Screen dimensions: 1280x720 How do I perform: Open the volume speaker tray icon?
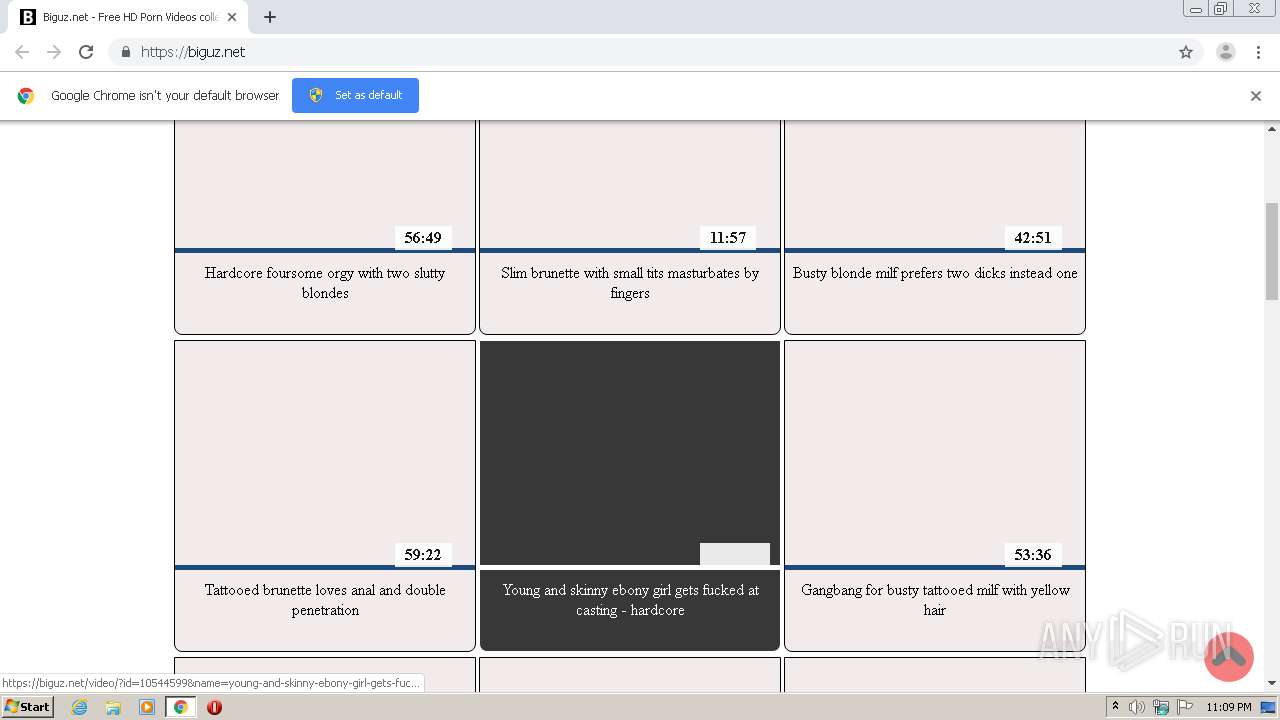click(1137, 707)
